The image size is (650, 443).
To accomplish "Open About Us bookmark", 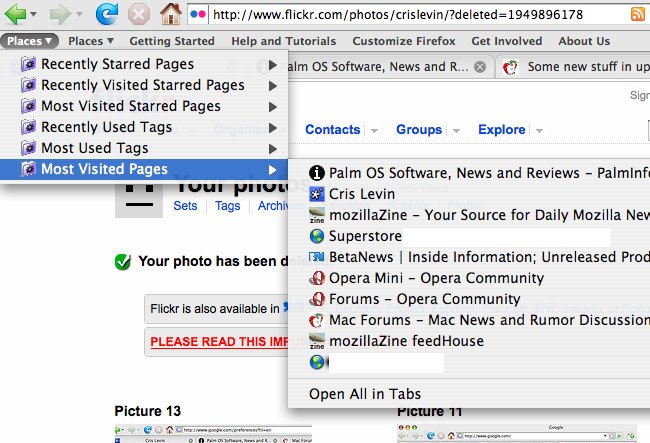I will pos(584,41).
